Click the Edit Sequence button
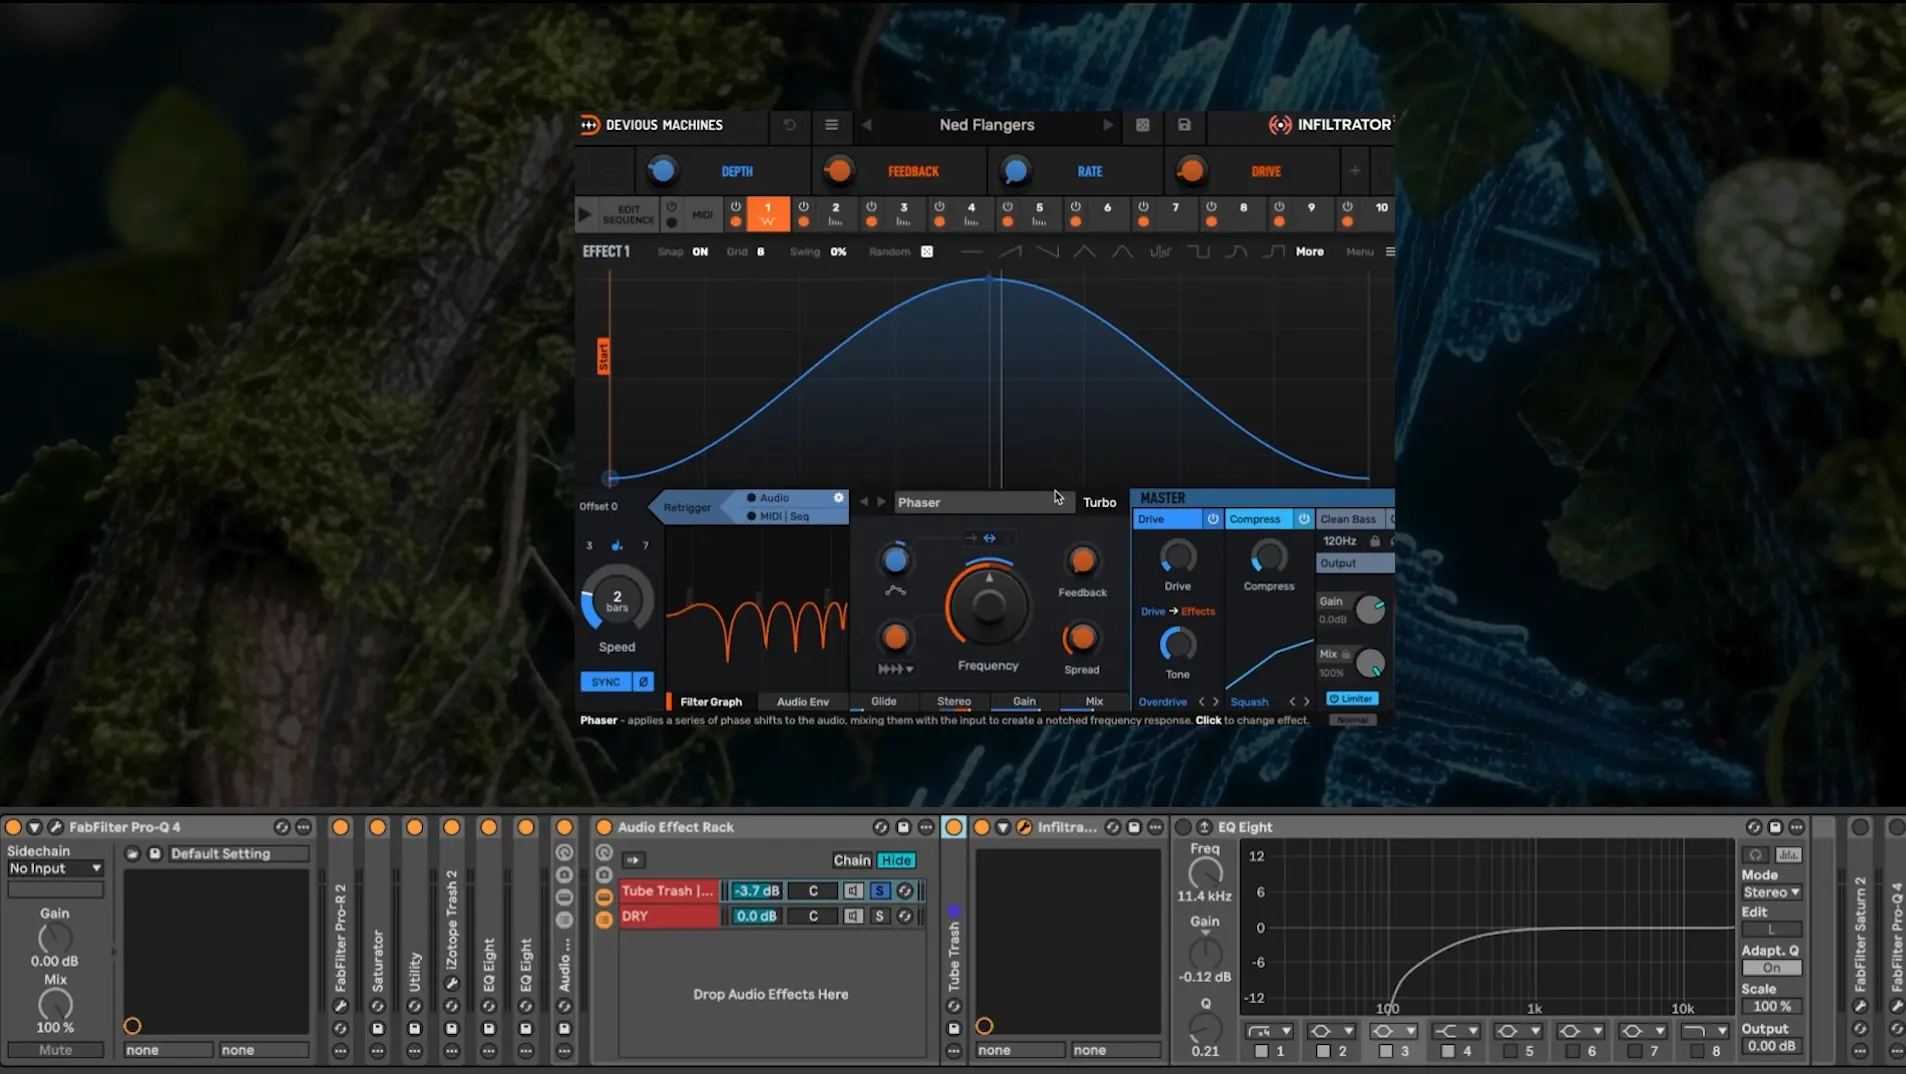 point(628,214)
